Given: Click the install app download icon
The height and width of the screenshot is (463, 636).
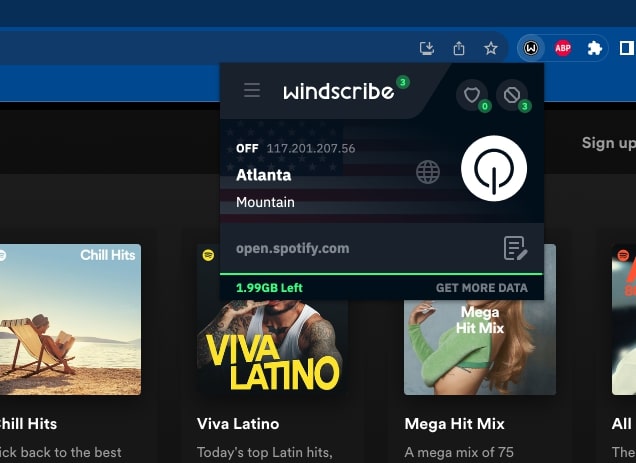Looking at the screenshot, I should (x=427, y=48).
